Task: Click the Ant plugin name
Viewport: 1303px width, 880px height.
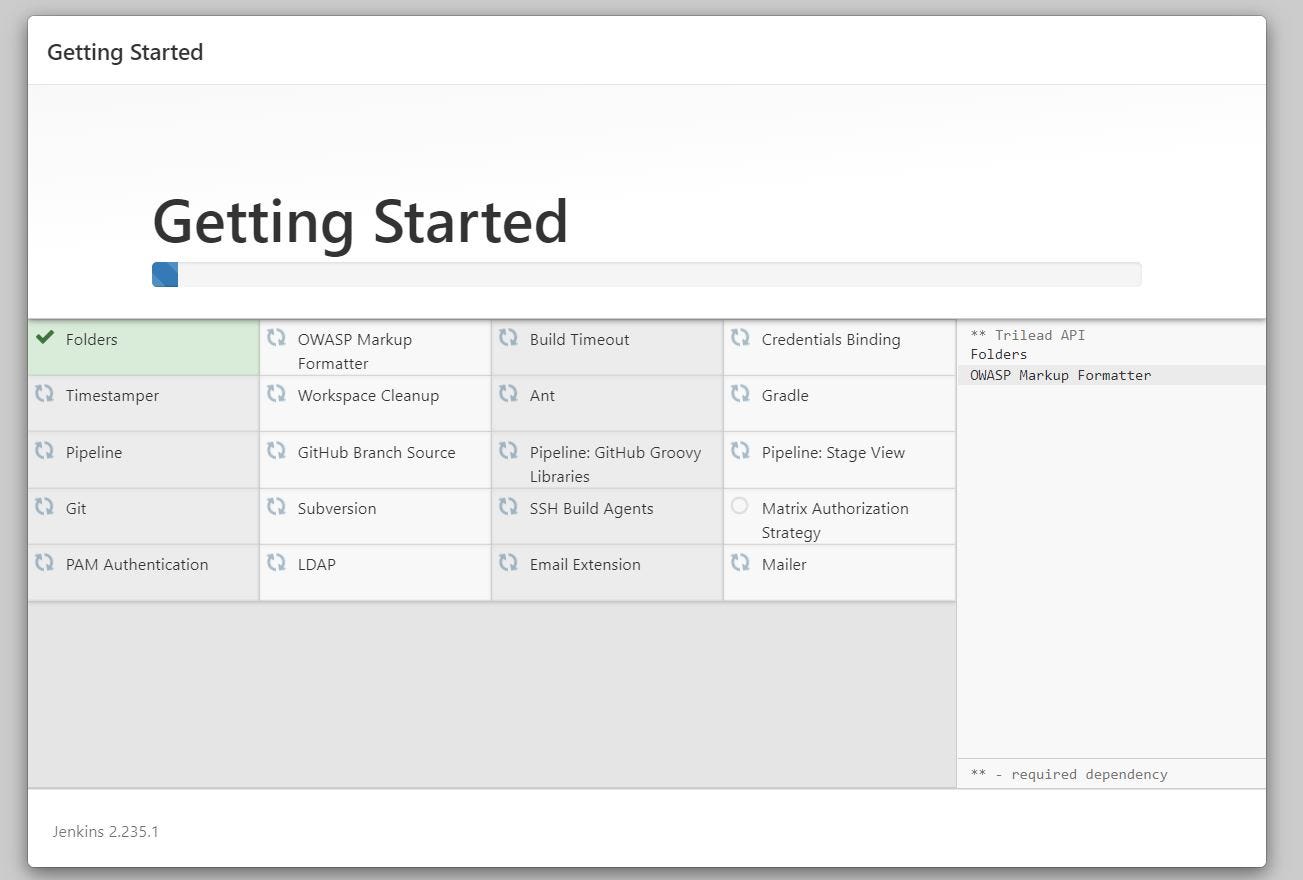Action: point(542,396)
